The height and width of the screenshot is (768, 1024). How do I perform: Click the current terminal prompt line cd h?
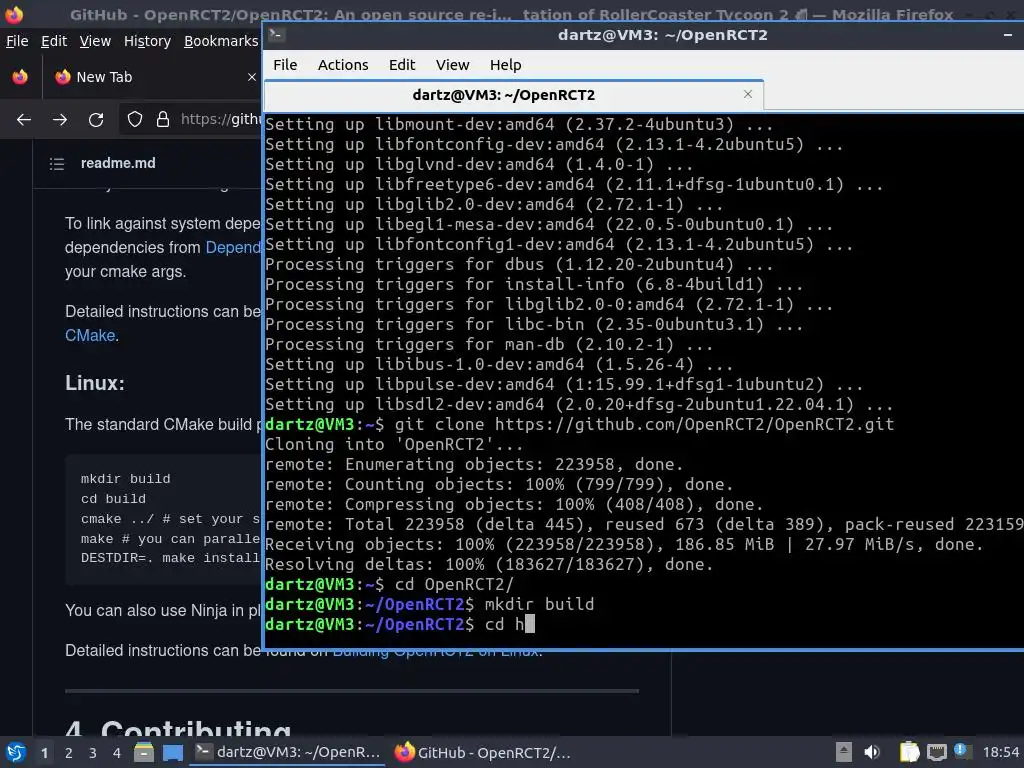coord(400,624)
